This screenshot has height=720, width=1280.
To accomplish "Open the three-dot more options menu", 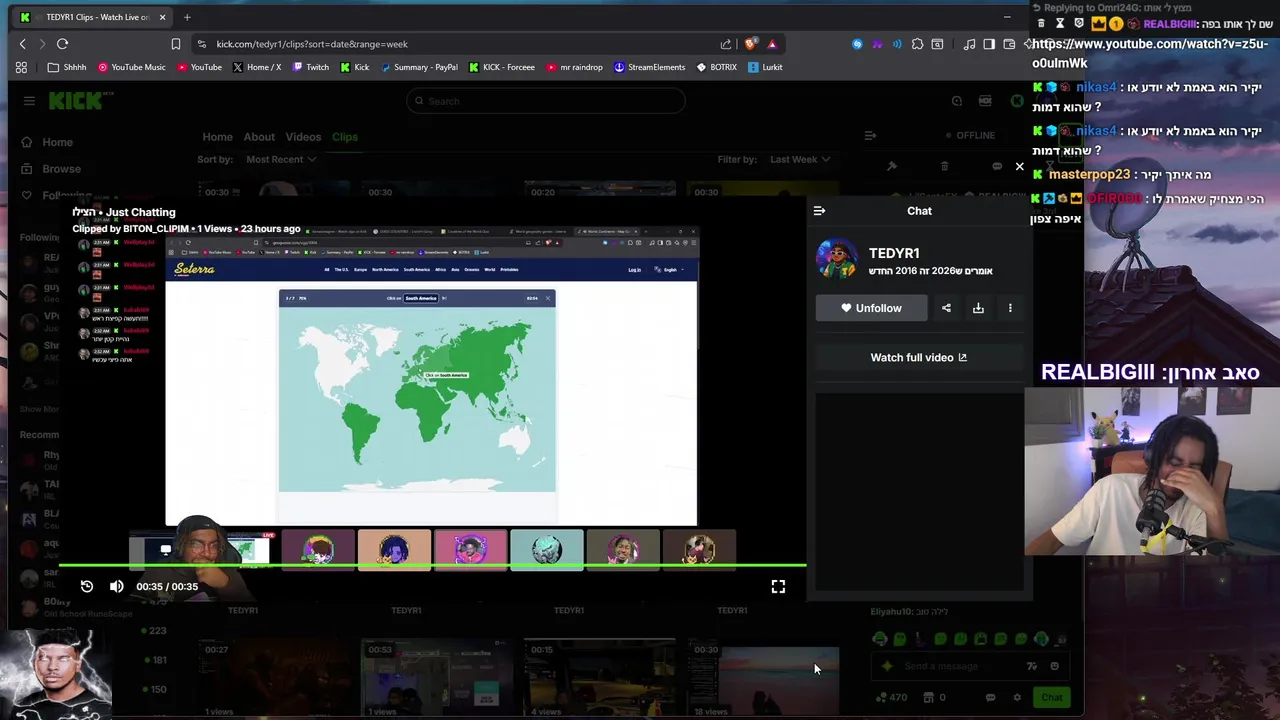I will (1010, 308).
